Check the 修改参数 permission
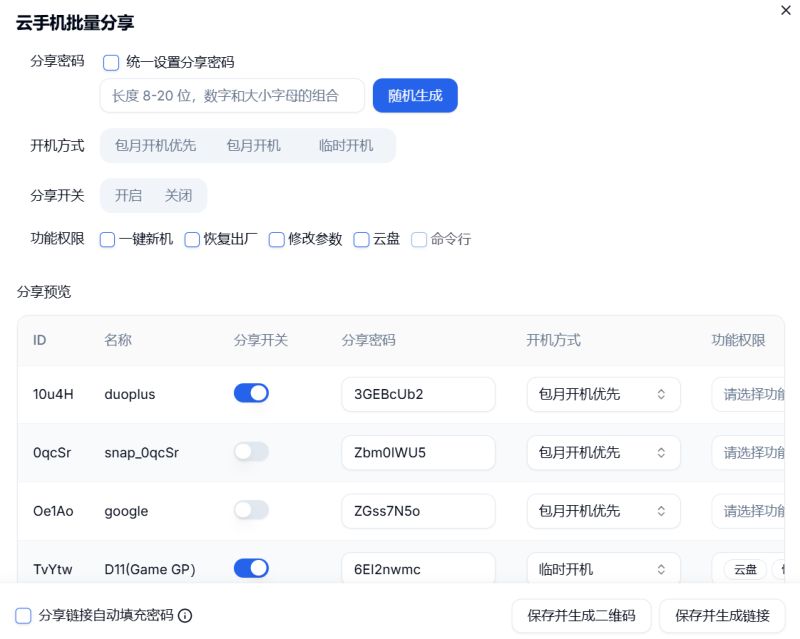 click(277, 239)
